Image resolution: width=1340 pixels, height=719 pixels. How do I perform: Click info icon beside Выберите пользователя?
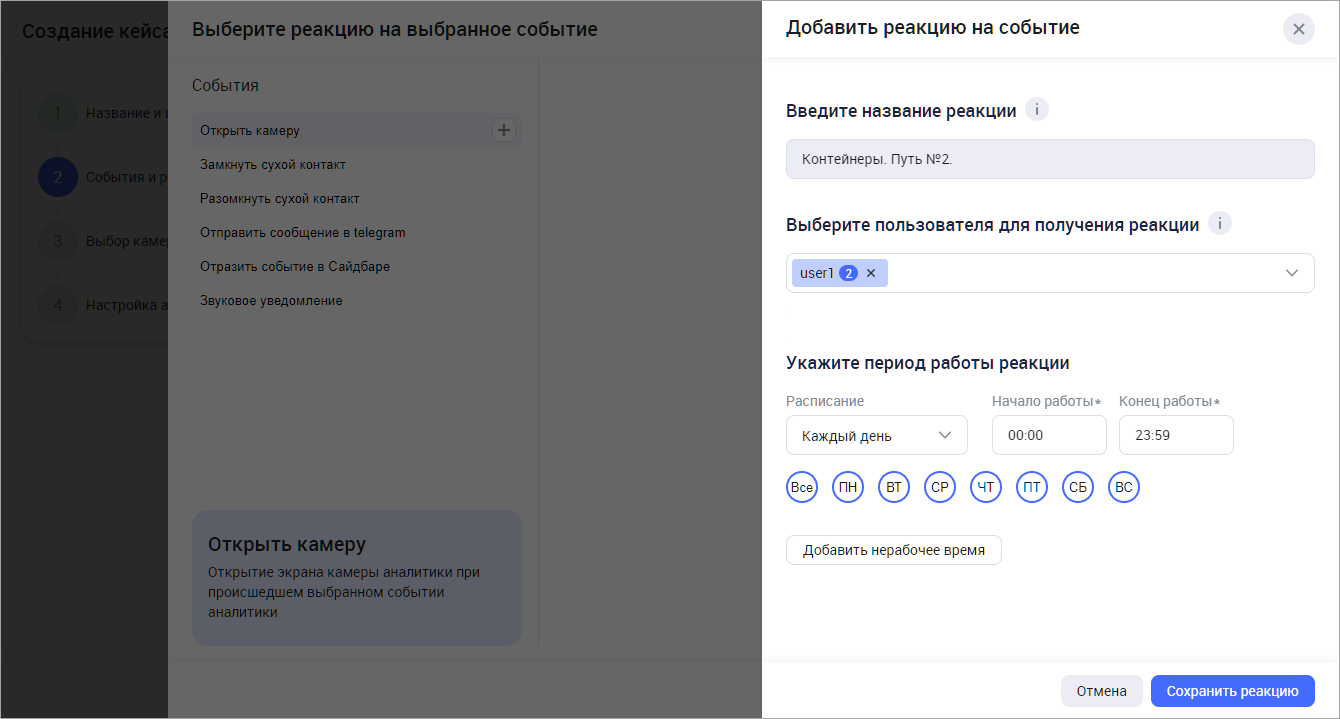click(x=1219, y=224)
